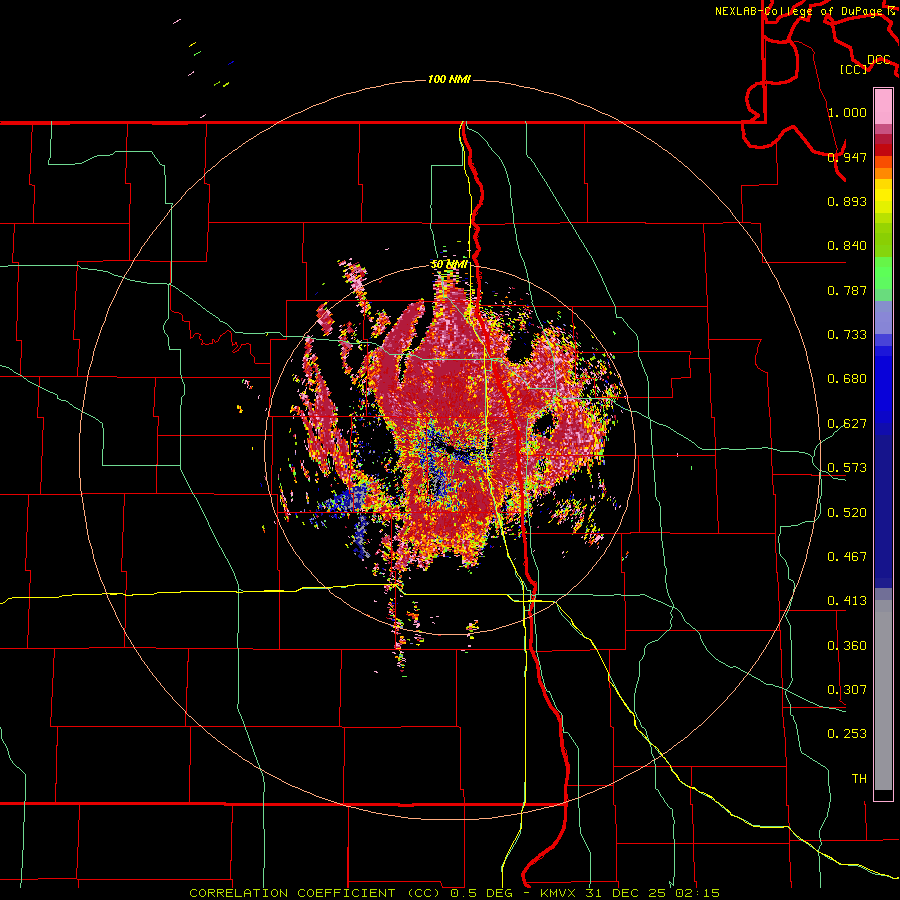Click the 0.680 scale value
Viewport: 900px width, 900px height.
847,379
